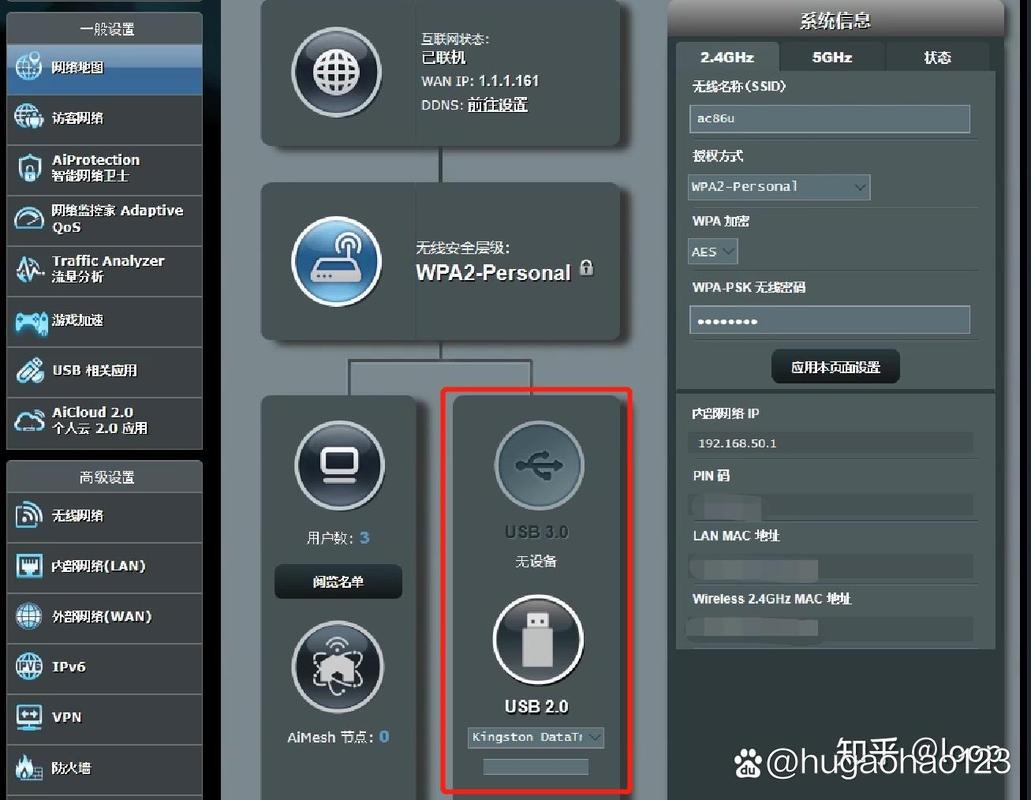Switch to the 状态 status tab
Image resolution: width=1031 pixels, height=800 pixels.
pyautogui.click(x=937, y=57)
